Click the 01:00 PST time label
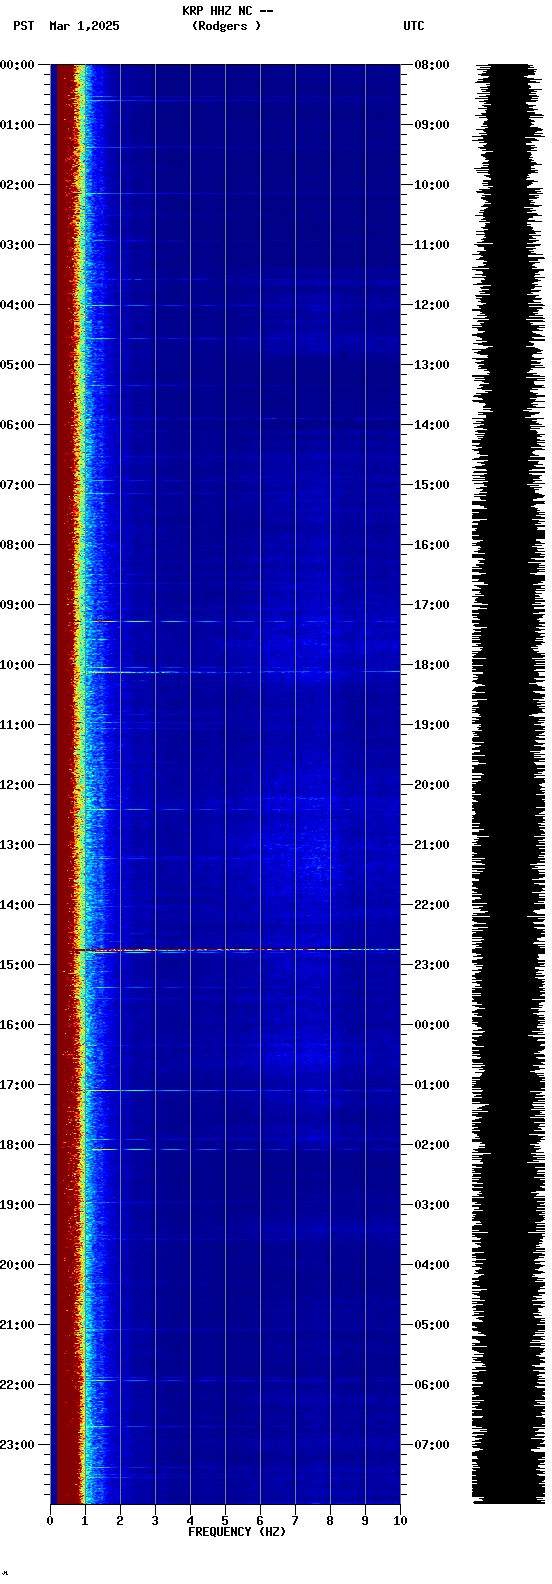Viewport: 552px width, 1584px height. (x=18, y=125)
